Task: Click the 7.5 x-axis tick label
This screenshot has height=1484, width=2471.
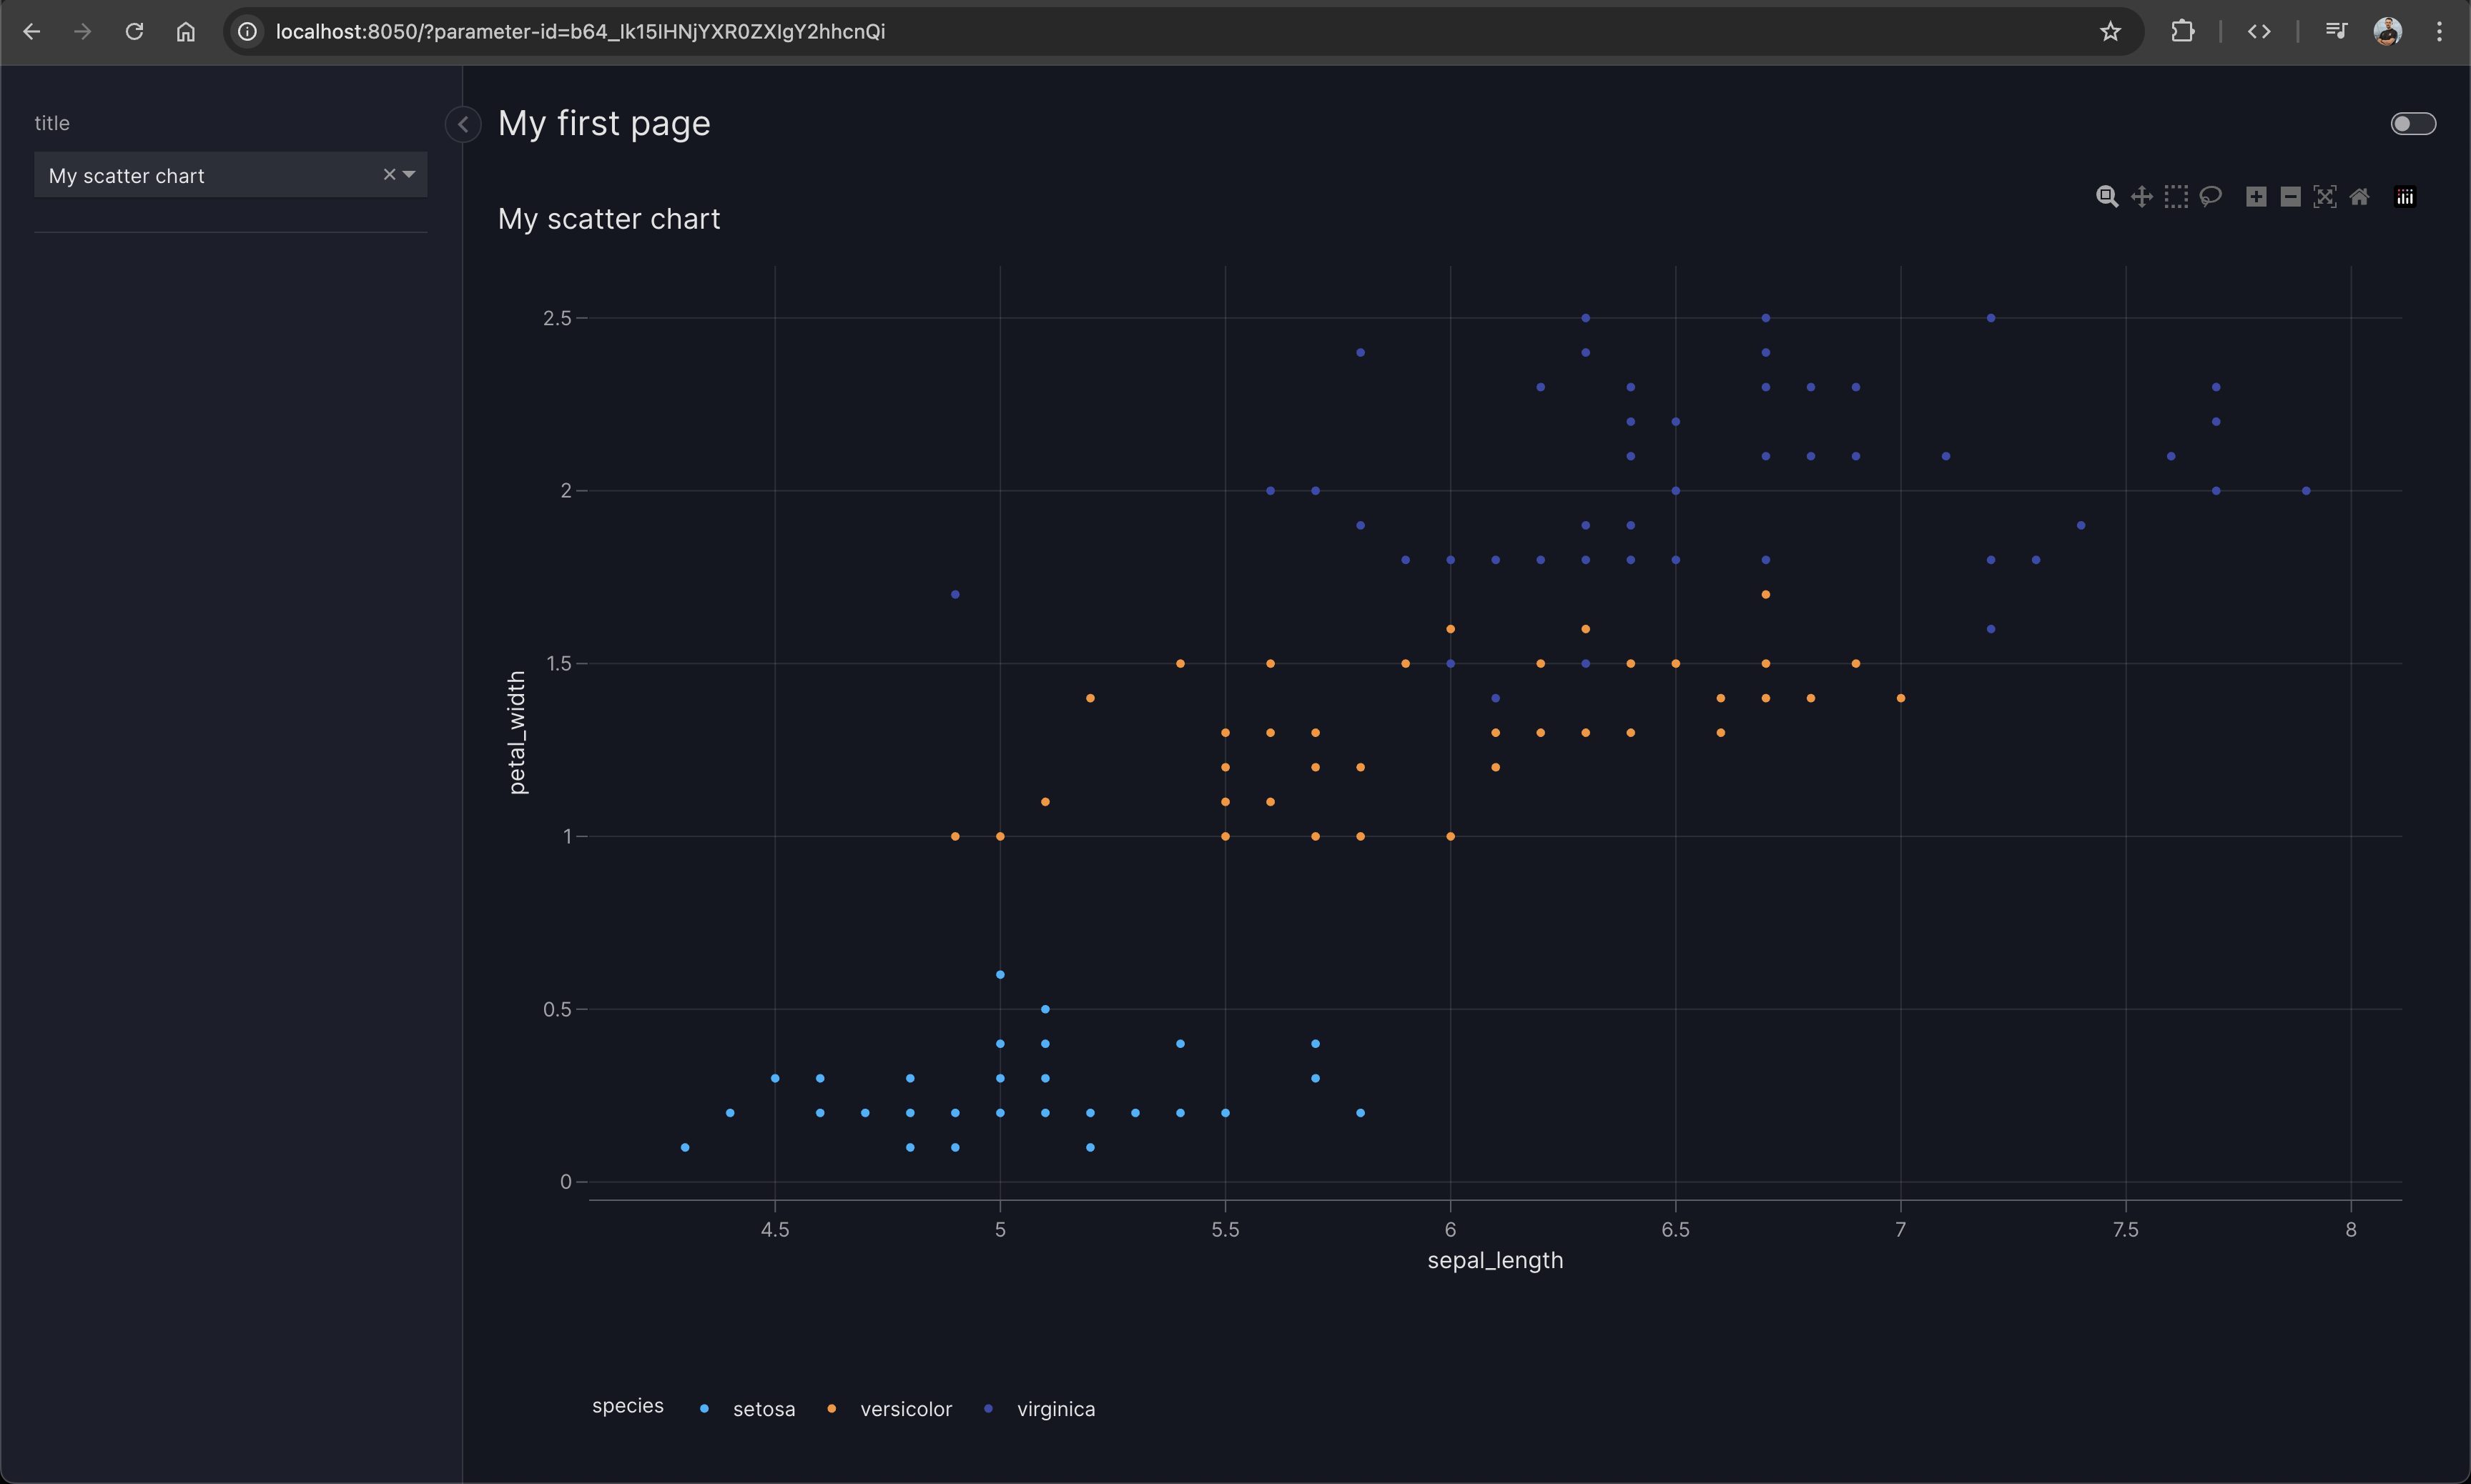Action: (x=2126, y=1230)
